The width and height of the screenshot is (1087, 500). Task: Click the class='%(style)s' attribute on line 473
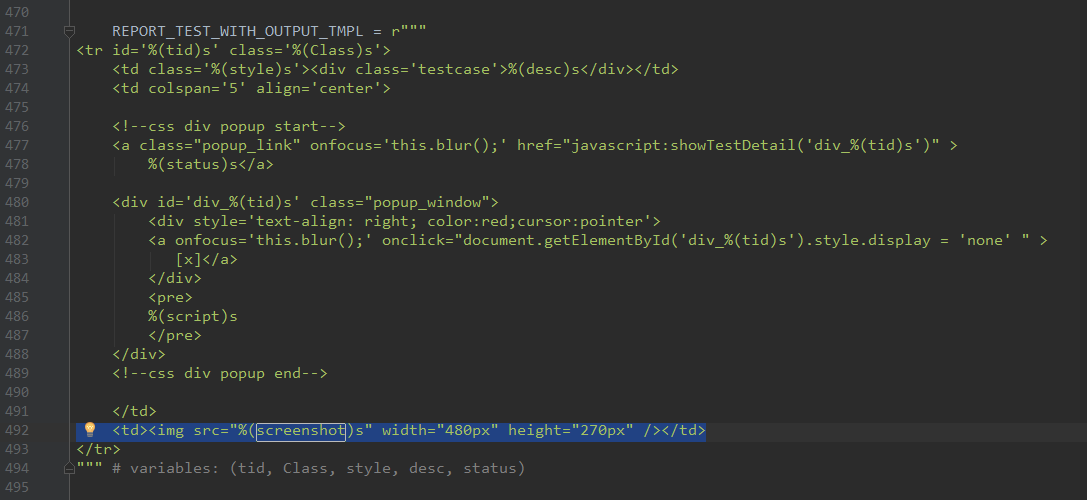pyautogui.click(x=225, y=69)
